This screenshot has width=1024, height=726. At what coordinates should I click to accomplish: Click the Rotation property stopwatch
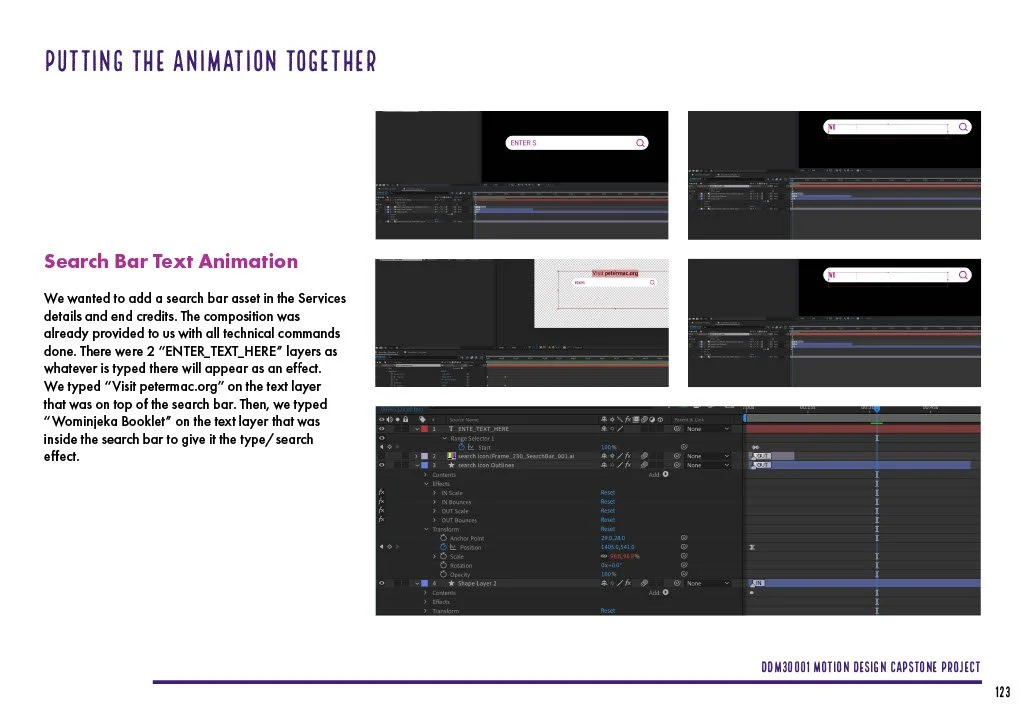(x=443, y=565)
